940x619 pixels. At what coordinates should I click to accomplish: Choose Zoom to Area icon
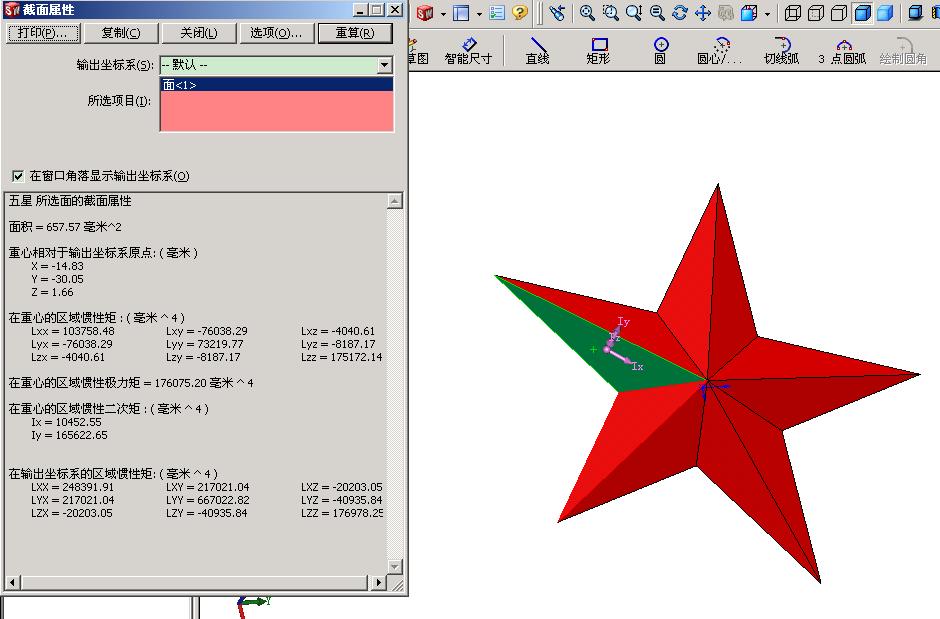point(611,13)
